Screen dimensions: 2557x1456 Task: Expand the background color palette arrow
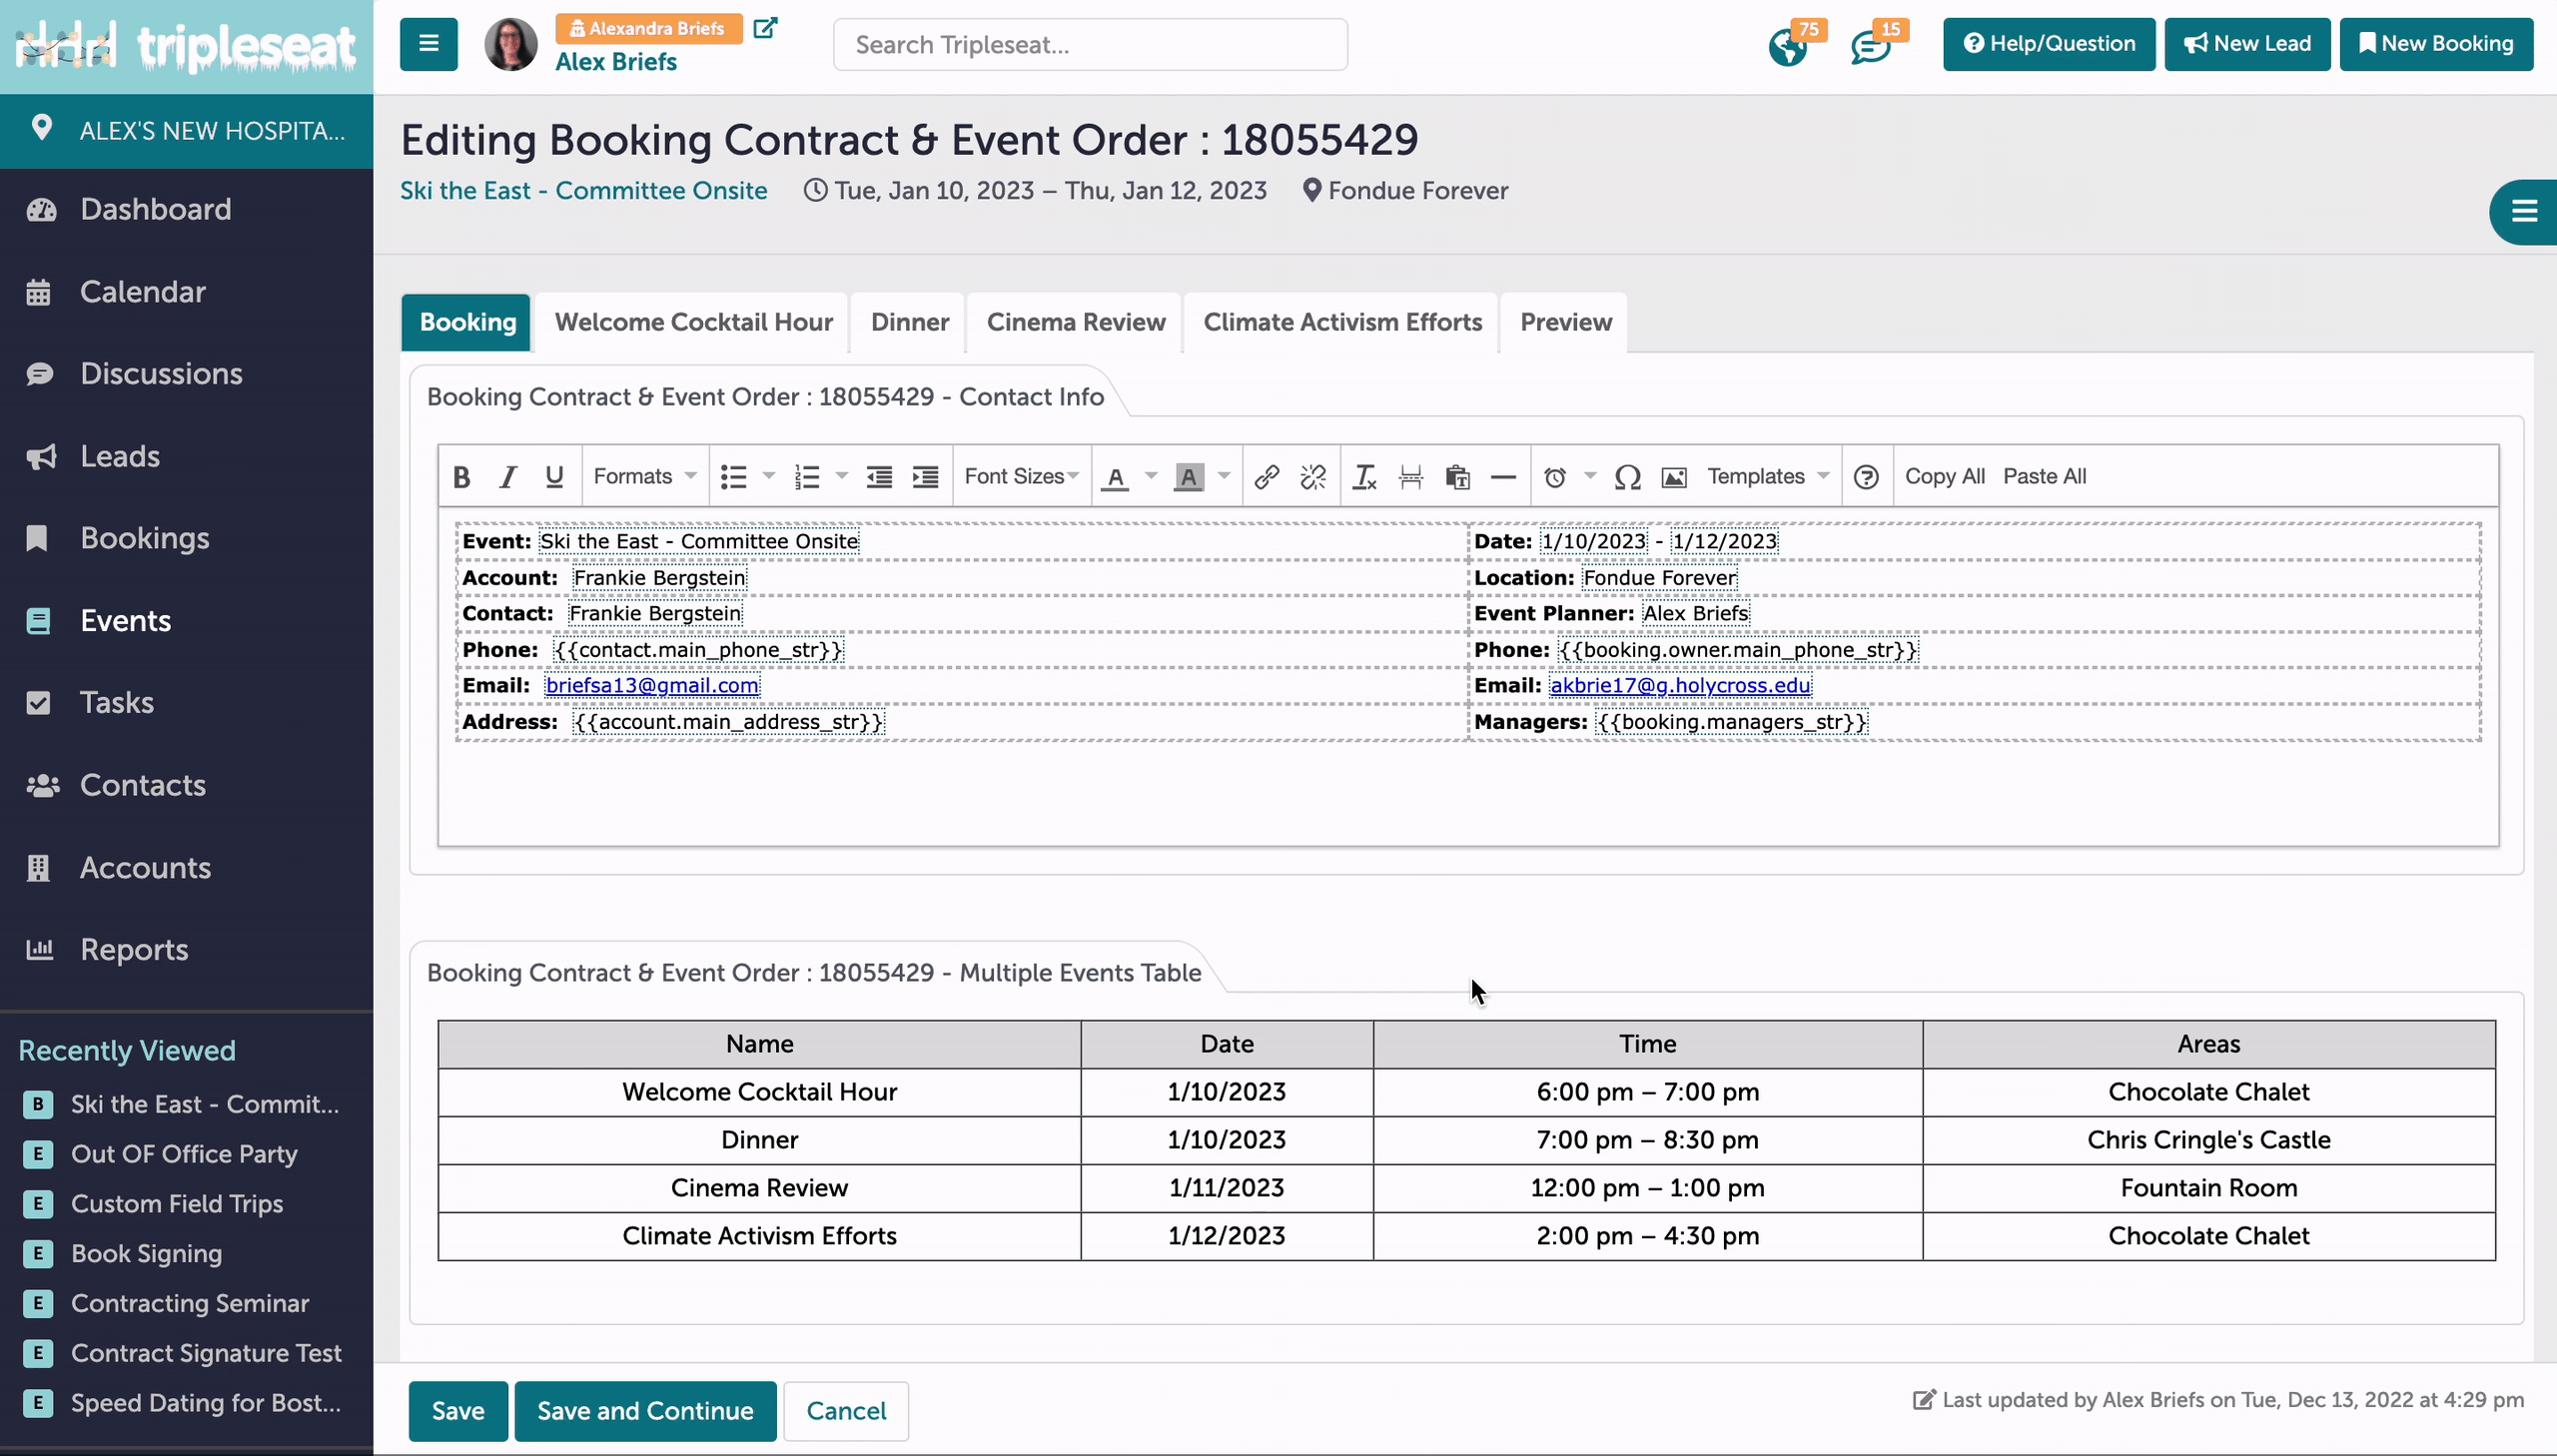click(x=1224, y=476)
